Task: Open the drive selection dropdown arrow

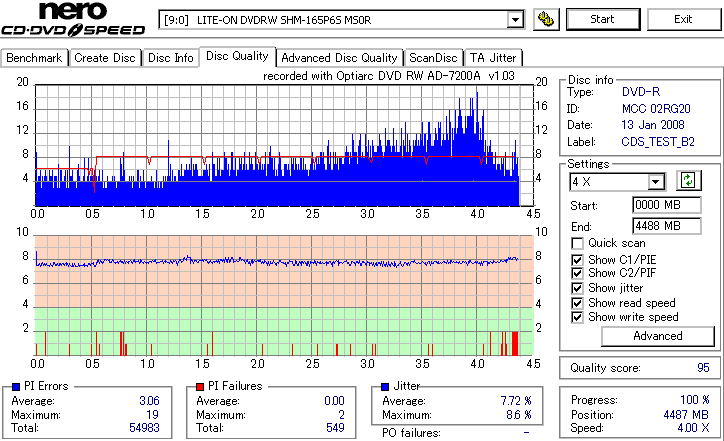Action: click(x=515, y=20)
